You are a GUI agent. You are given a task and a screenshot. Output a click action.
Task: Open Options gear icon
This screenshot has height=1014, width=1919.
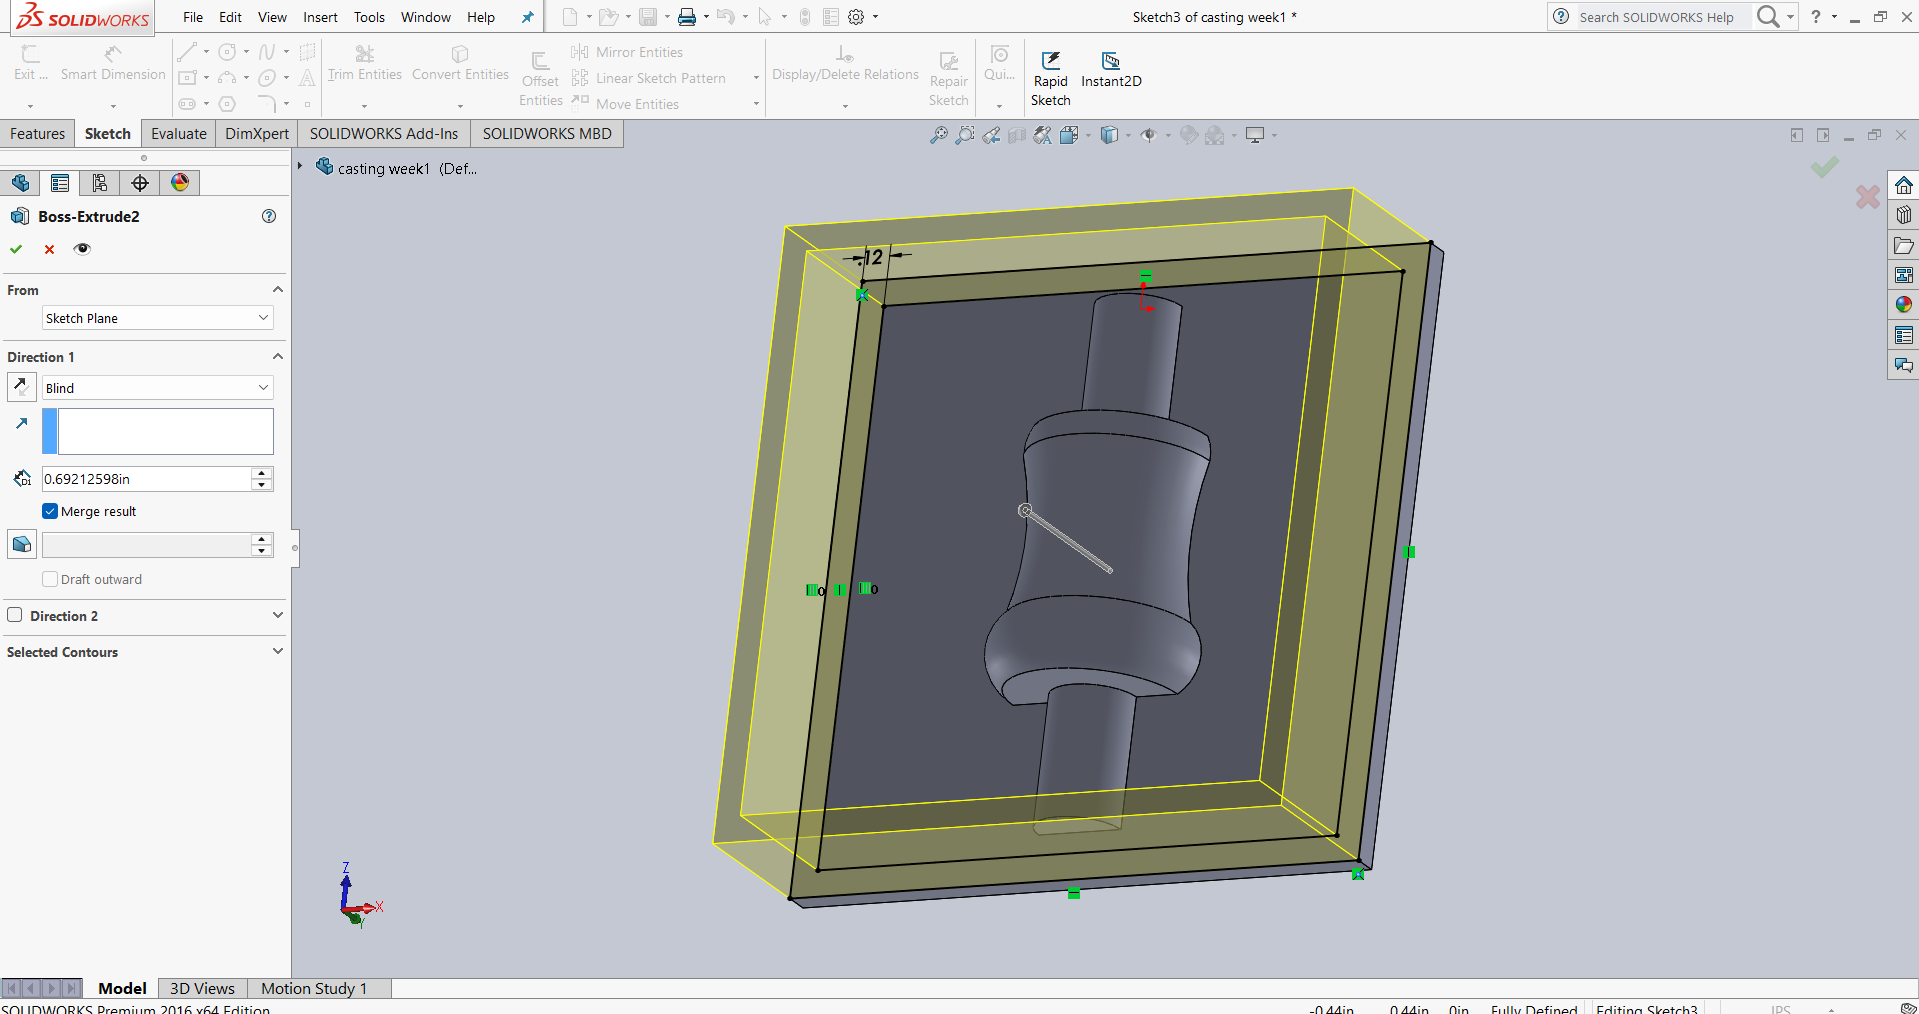pyautogui.click(x=856, y=17)
